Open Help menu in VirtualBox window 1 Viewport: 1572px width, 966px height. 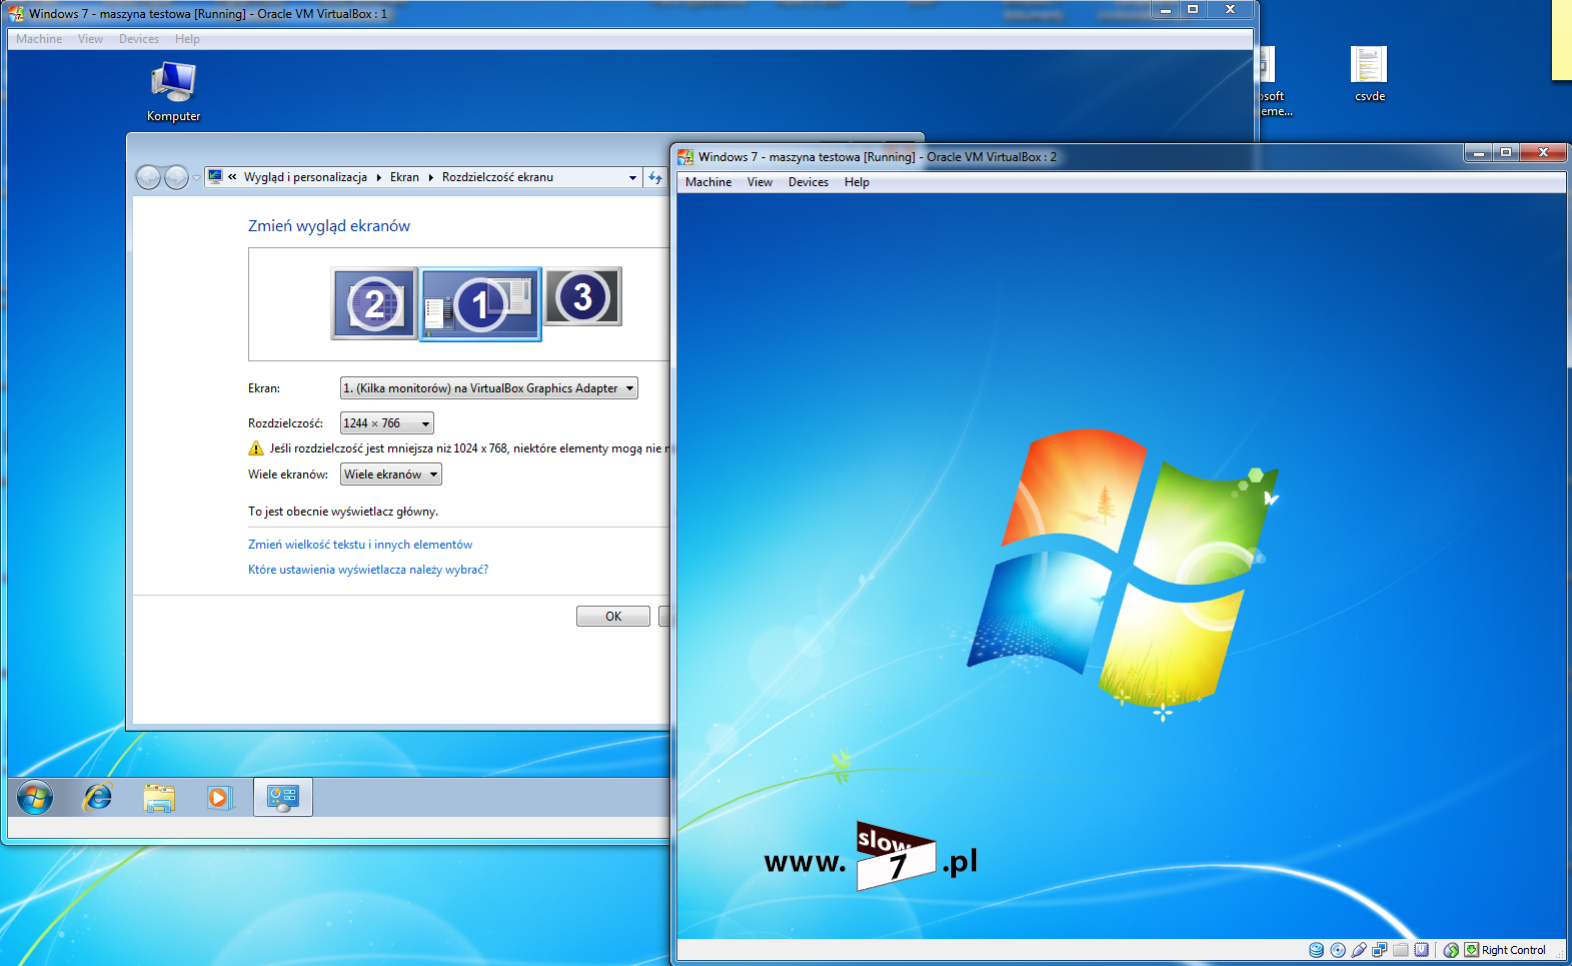pos(187,39)
